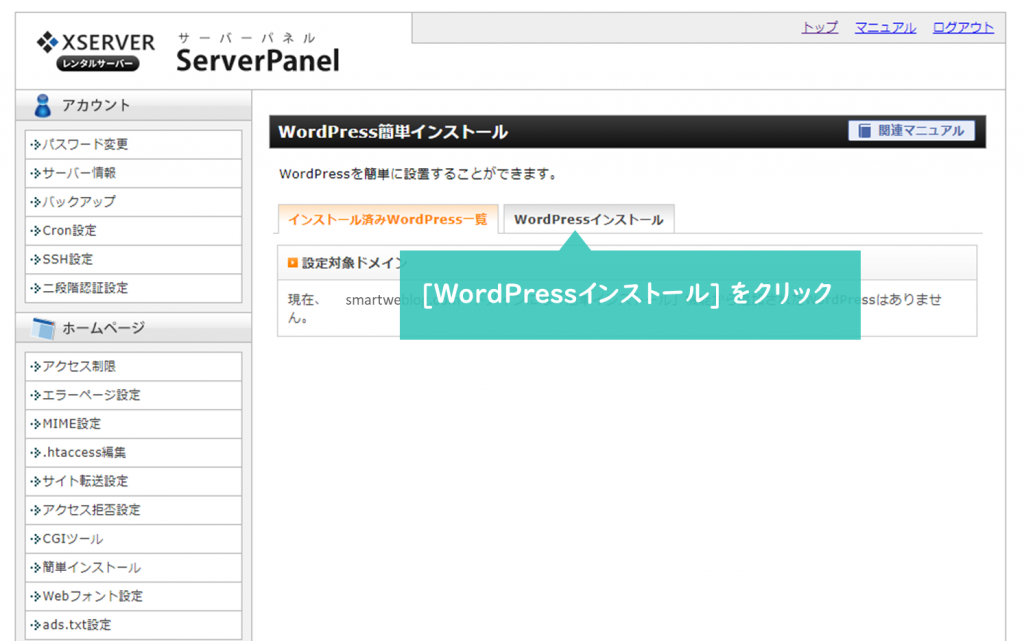Screen dimensions: 1024x641
Task: Click the Homepage section icon
Action: (x=44, y=328)
